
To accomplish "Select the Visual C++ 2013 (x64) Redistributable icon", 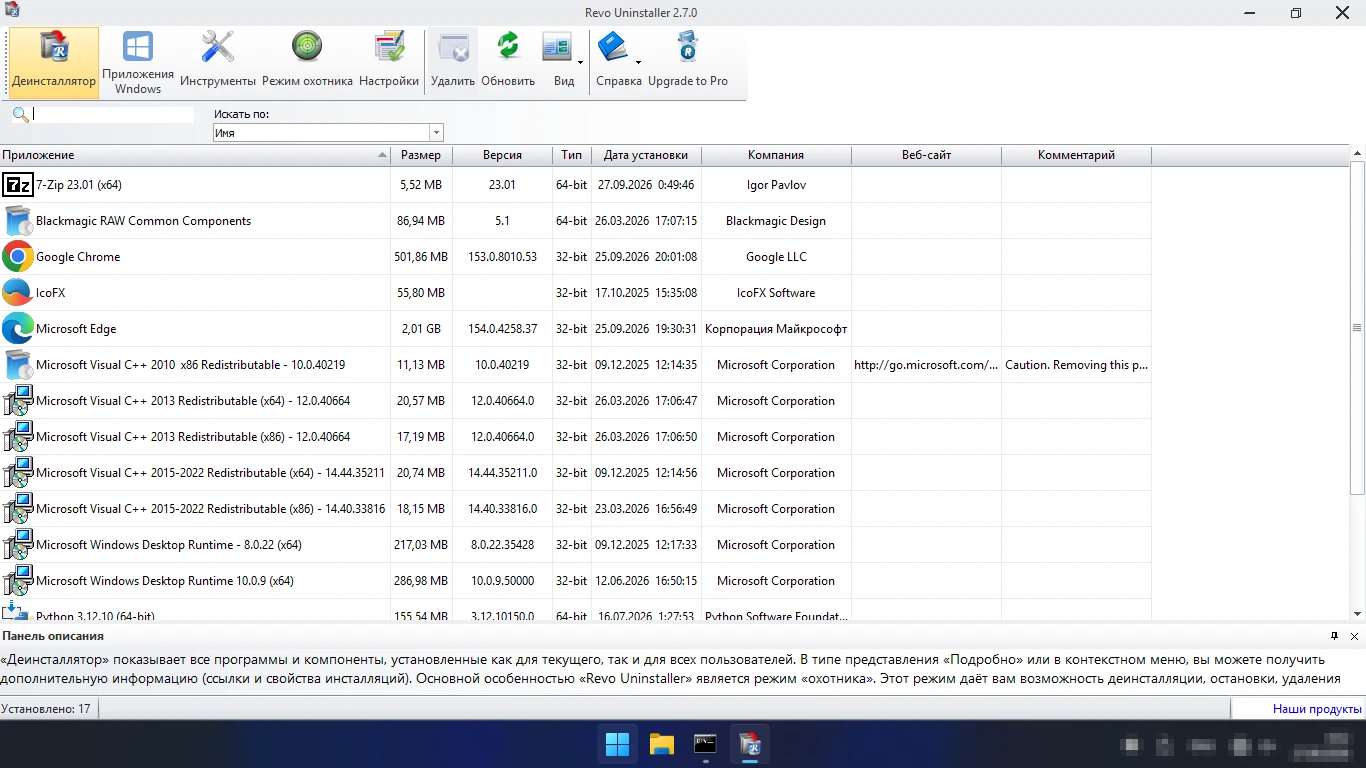I will point(18,401).
